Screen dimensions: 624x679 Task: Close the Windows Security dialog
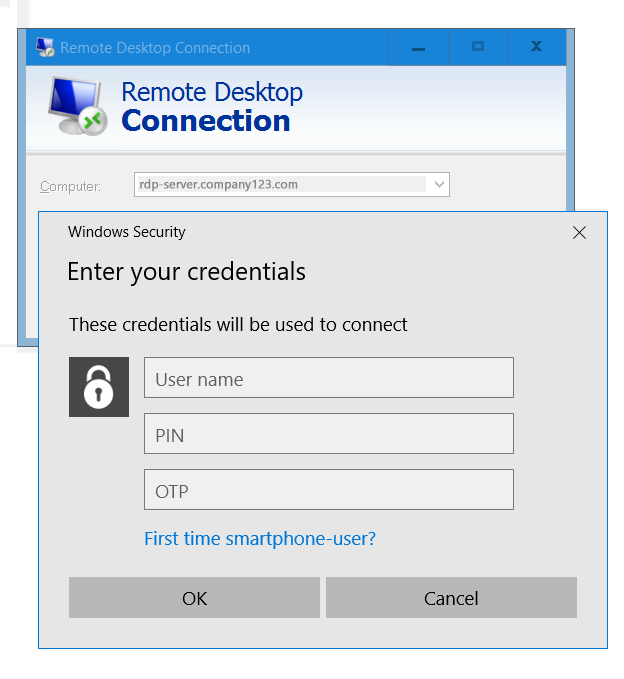(x=579, y=233)
